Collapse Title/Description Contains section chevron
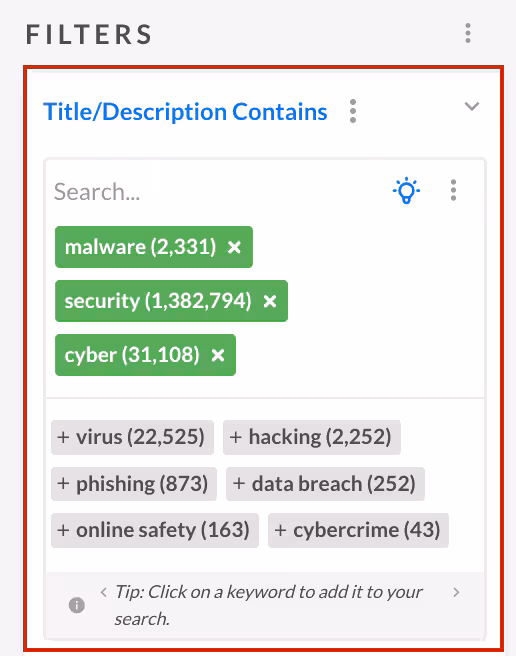 472,106
